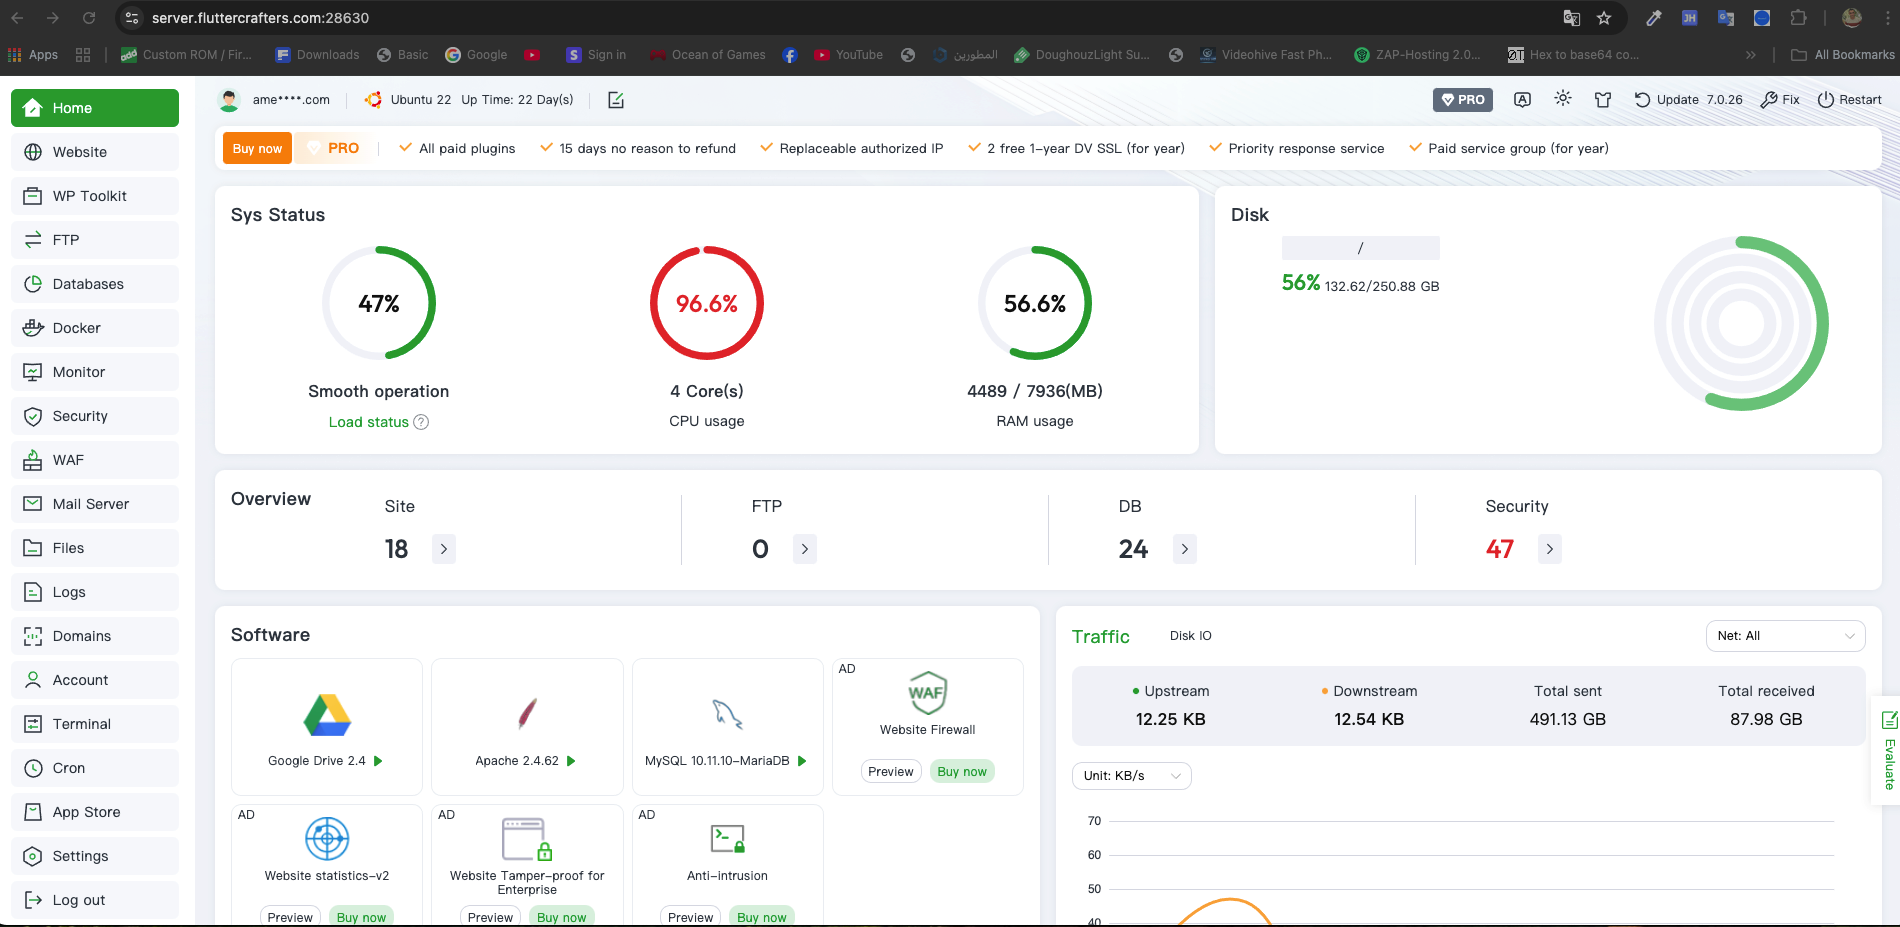
Task: Open the Unit: KB/s dropdown
Action: coord(1131,776)
